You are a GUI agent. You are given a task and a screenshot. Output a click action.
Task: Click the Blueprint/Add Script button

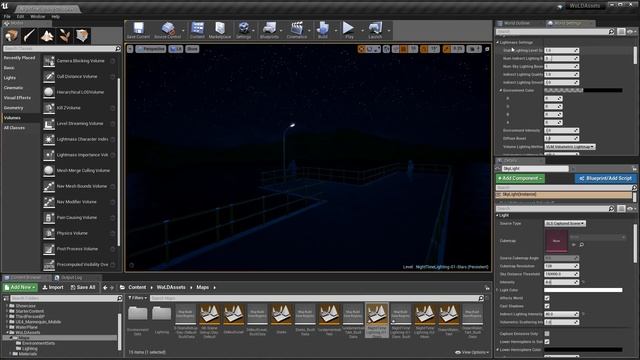tap(606, 178)
